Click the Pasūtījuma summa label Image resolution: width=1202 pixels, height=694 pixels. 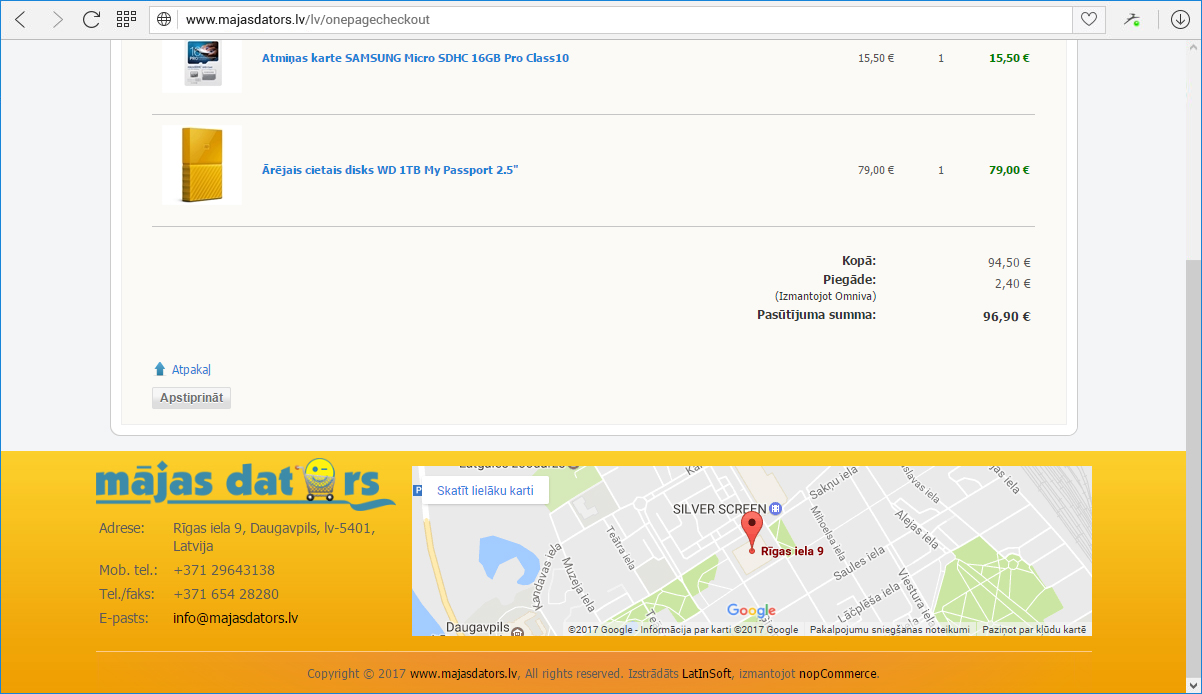coord(816,315)
